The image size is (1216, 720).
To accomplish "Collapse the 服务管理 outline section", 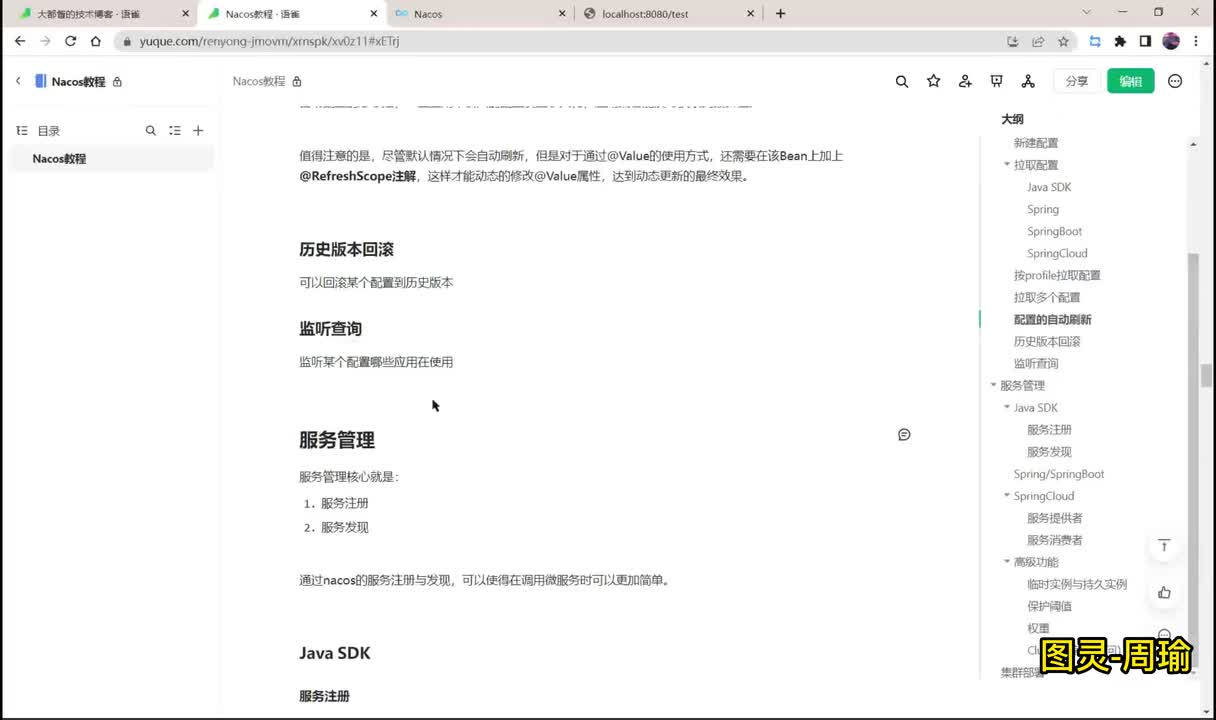I will (x=993, y=385).
